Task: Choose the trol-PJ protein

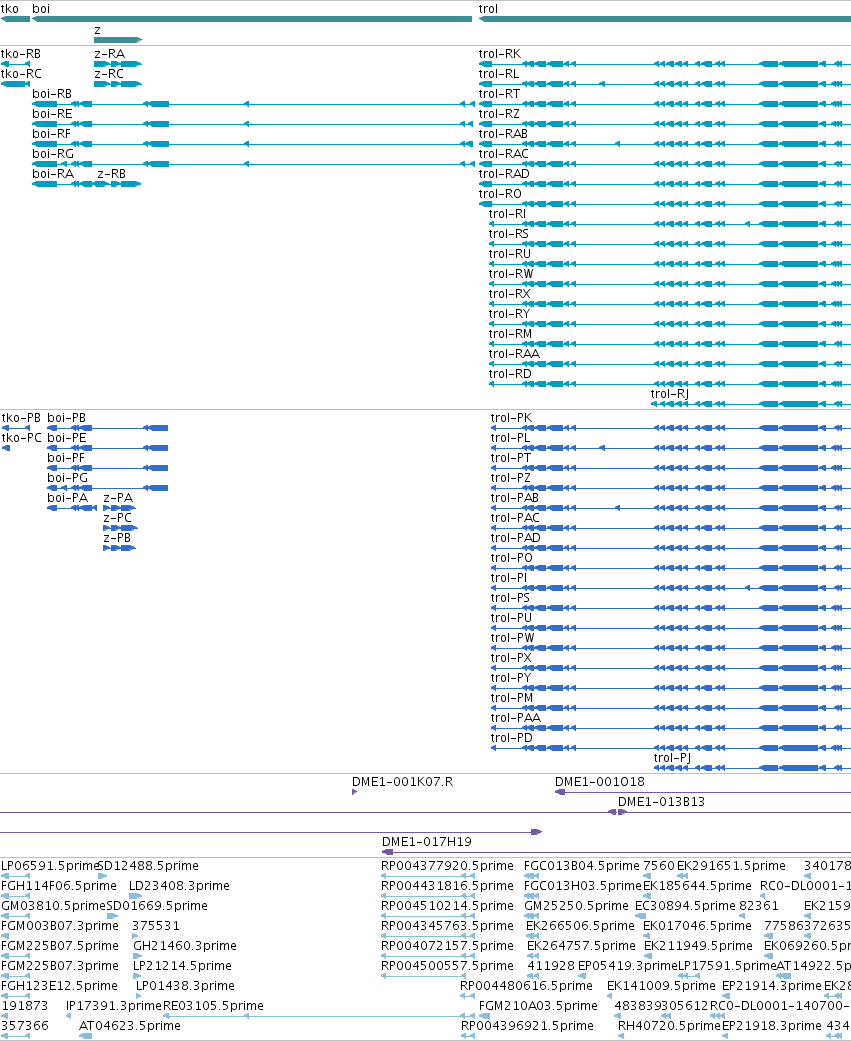Action: (672, 758)
